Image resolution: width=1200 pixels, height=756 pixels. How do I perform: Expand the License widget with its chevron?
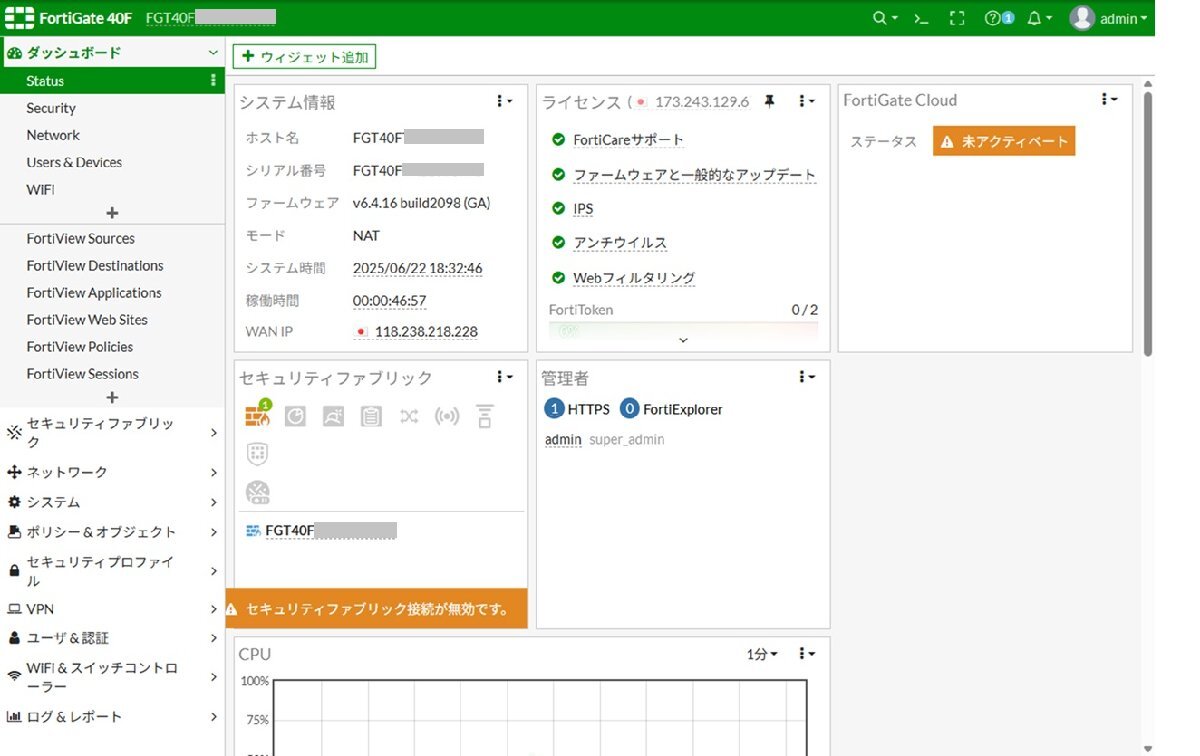[683, 340]
